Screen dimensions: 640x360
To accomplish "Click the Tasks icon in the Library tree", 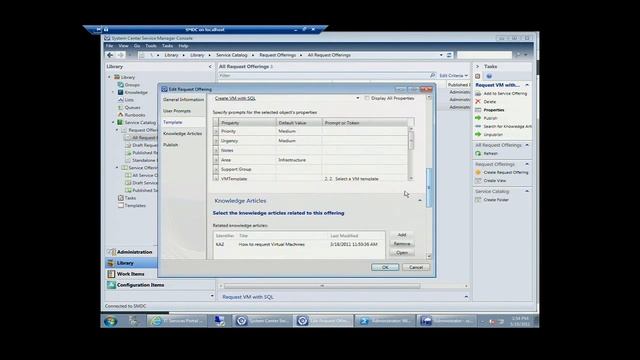I will coord(121,198).
